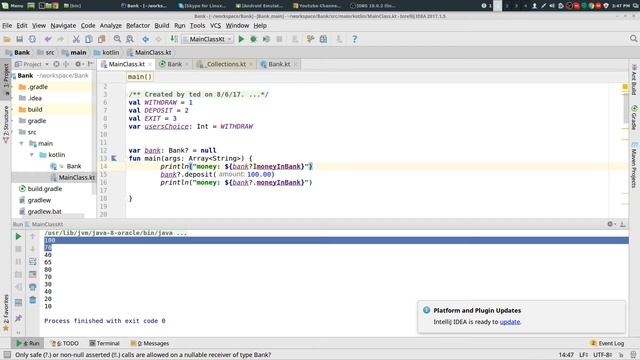The image size is (640, 360).
Task: Toggle soft-wrap icon in Run panel
Action: (33, 262)
